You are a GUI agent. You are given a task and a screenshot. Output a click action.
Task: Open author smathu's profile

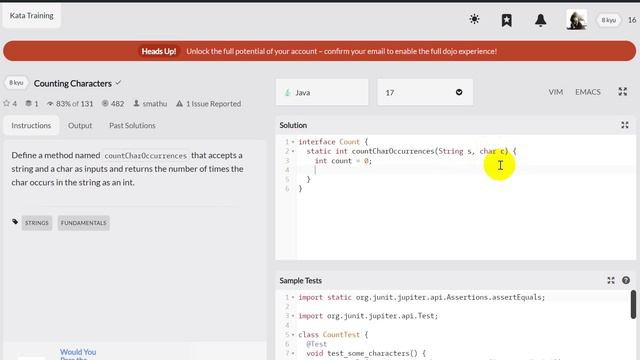[x=150, y=104]
